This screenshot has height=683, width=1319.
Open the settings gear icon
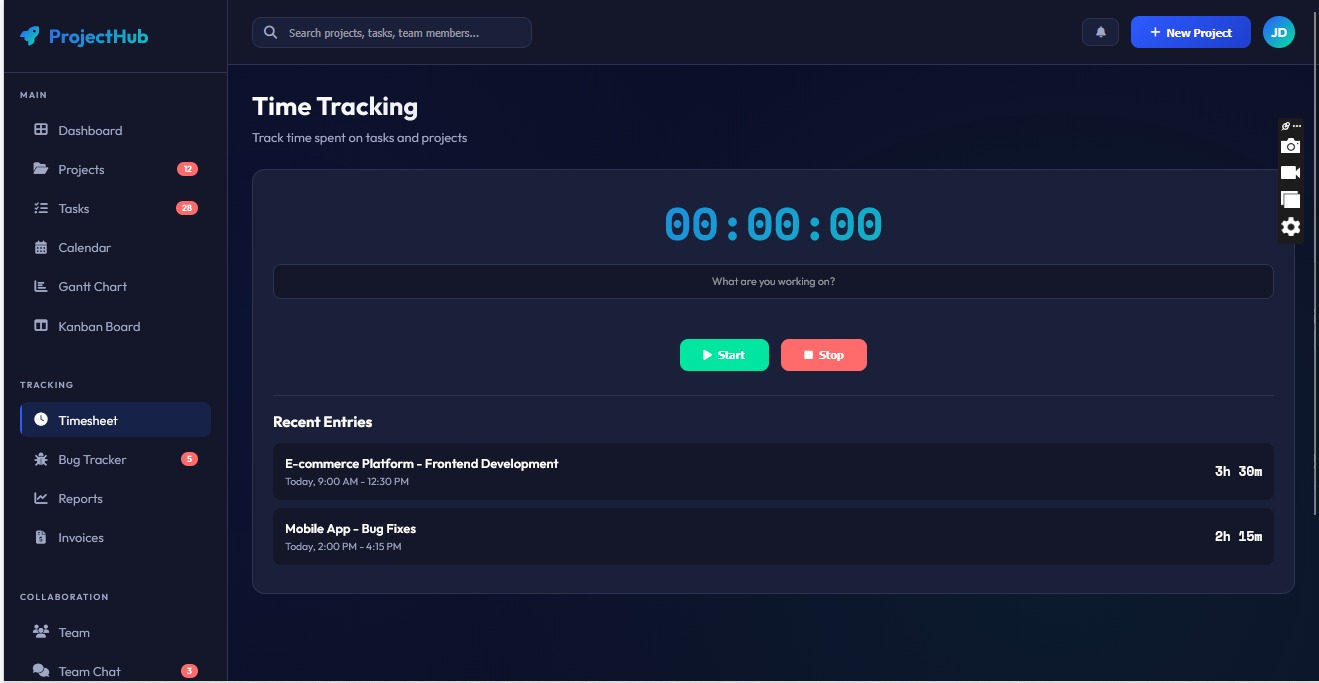(x=1290, y=227)
